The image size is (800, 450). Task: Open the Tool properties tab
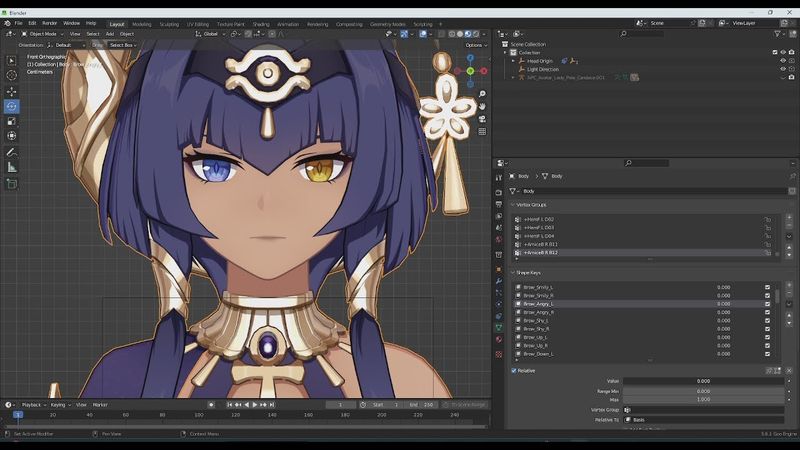click(x=498, y=178)
